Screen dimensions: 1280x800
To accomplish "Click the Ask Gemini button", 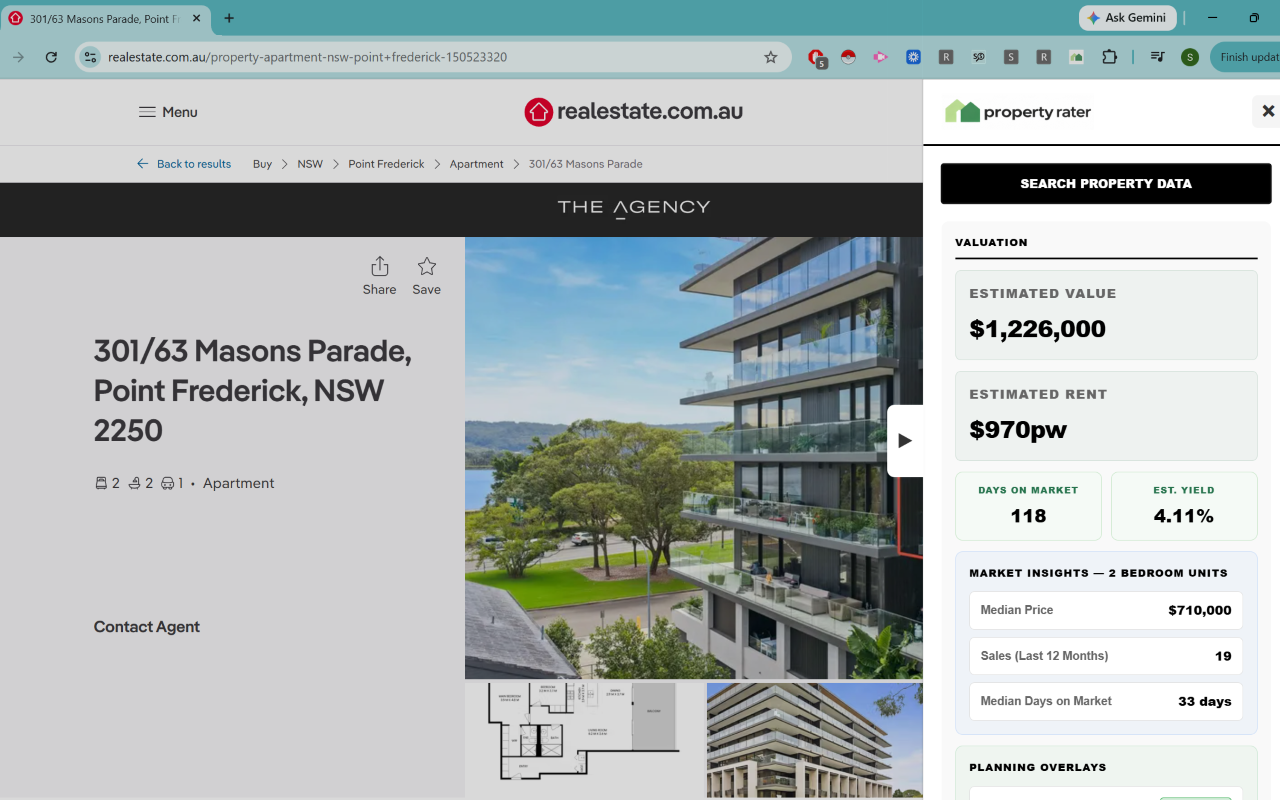I will point(1127,18).
